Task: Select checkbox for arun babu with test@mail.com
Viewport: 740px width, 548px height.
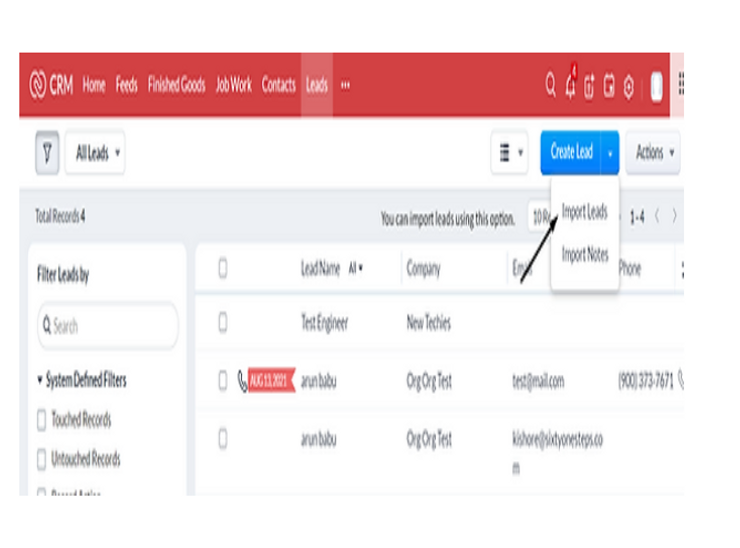Action: pos(223,380)
